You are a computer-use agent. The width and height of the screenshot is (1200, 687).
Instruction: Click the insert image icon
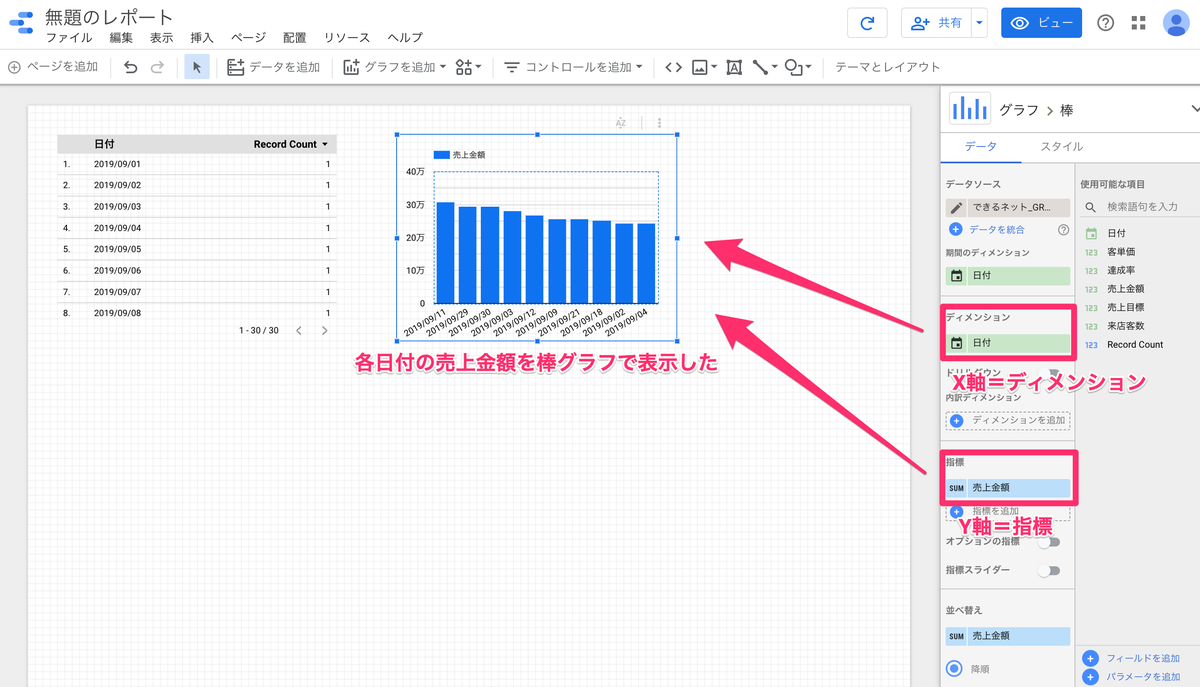click(704, 67)
